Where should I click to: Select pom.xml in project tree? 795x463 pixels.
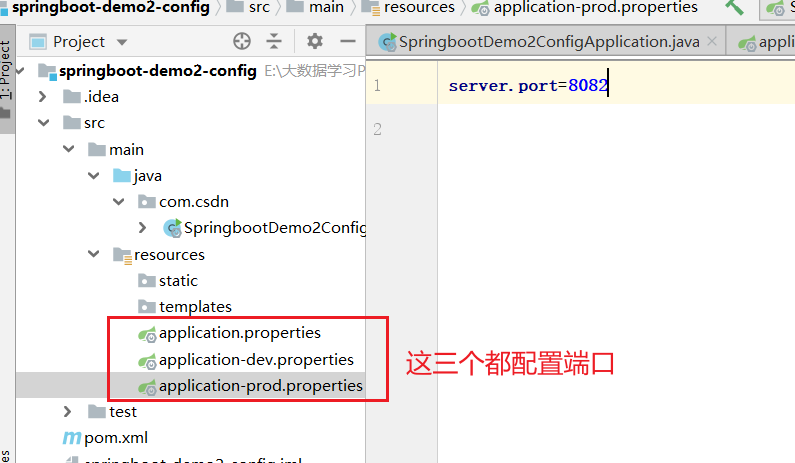(116, 438)
